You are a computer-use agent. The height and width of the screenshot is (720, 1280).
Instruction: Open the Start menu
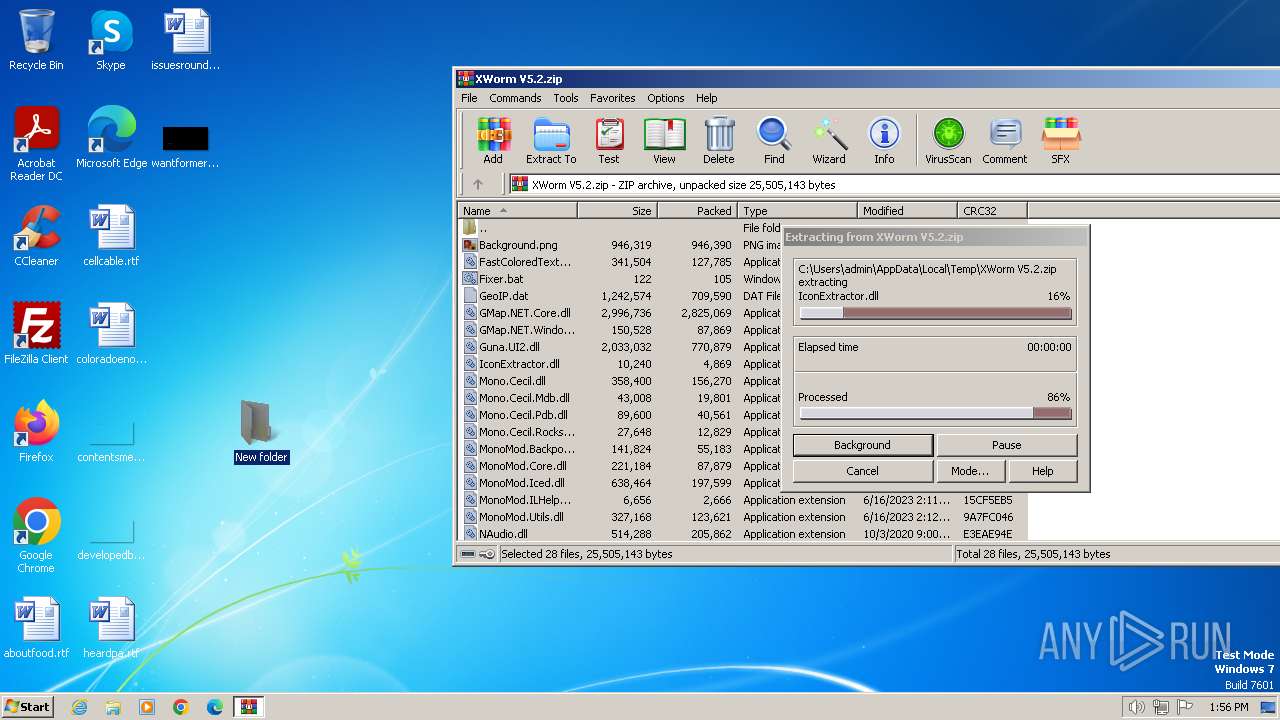point(27,707)
